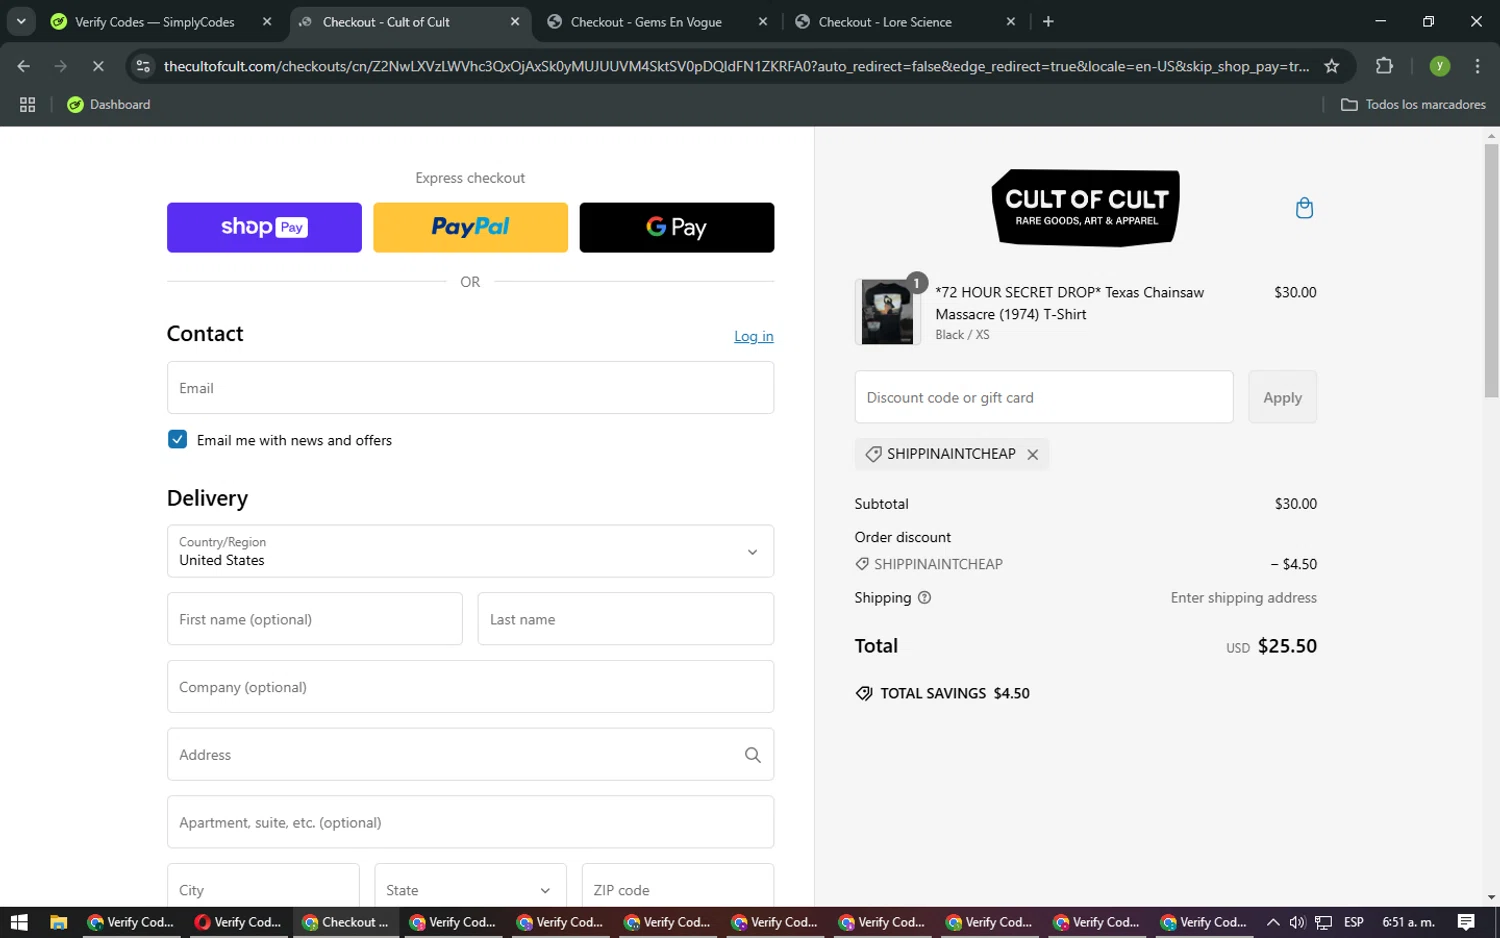Go forward in browser history
Screen dimensions: 1500x938
61,66
